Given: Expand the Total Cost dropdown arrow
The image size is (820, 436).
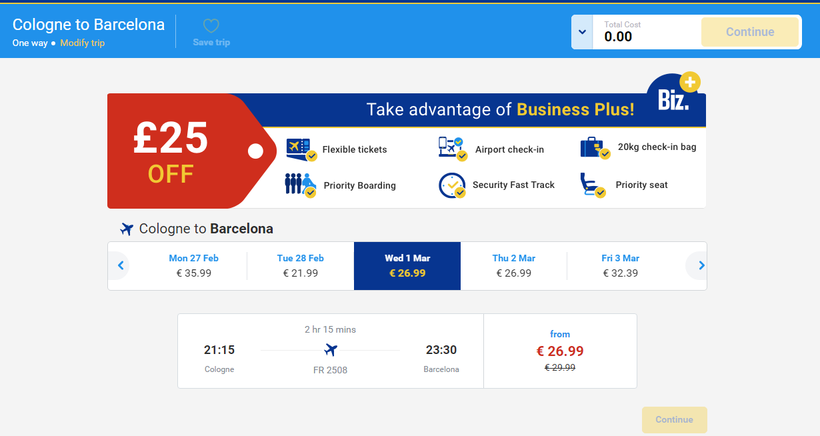Looking at the screenshot, I should (x=582, y=32).
